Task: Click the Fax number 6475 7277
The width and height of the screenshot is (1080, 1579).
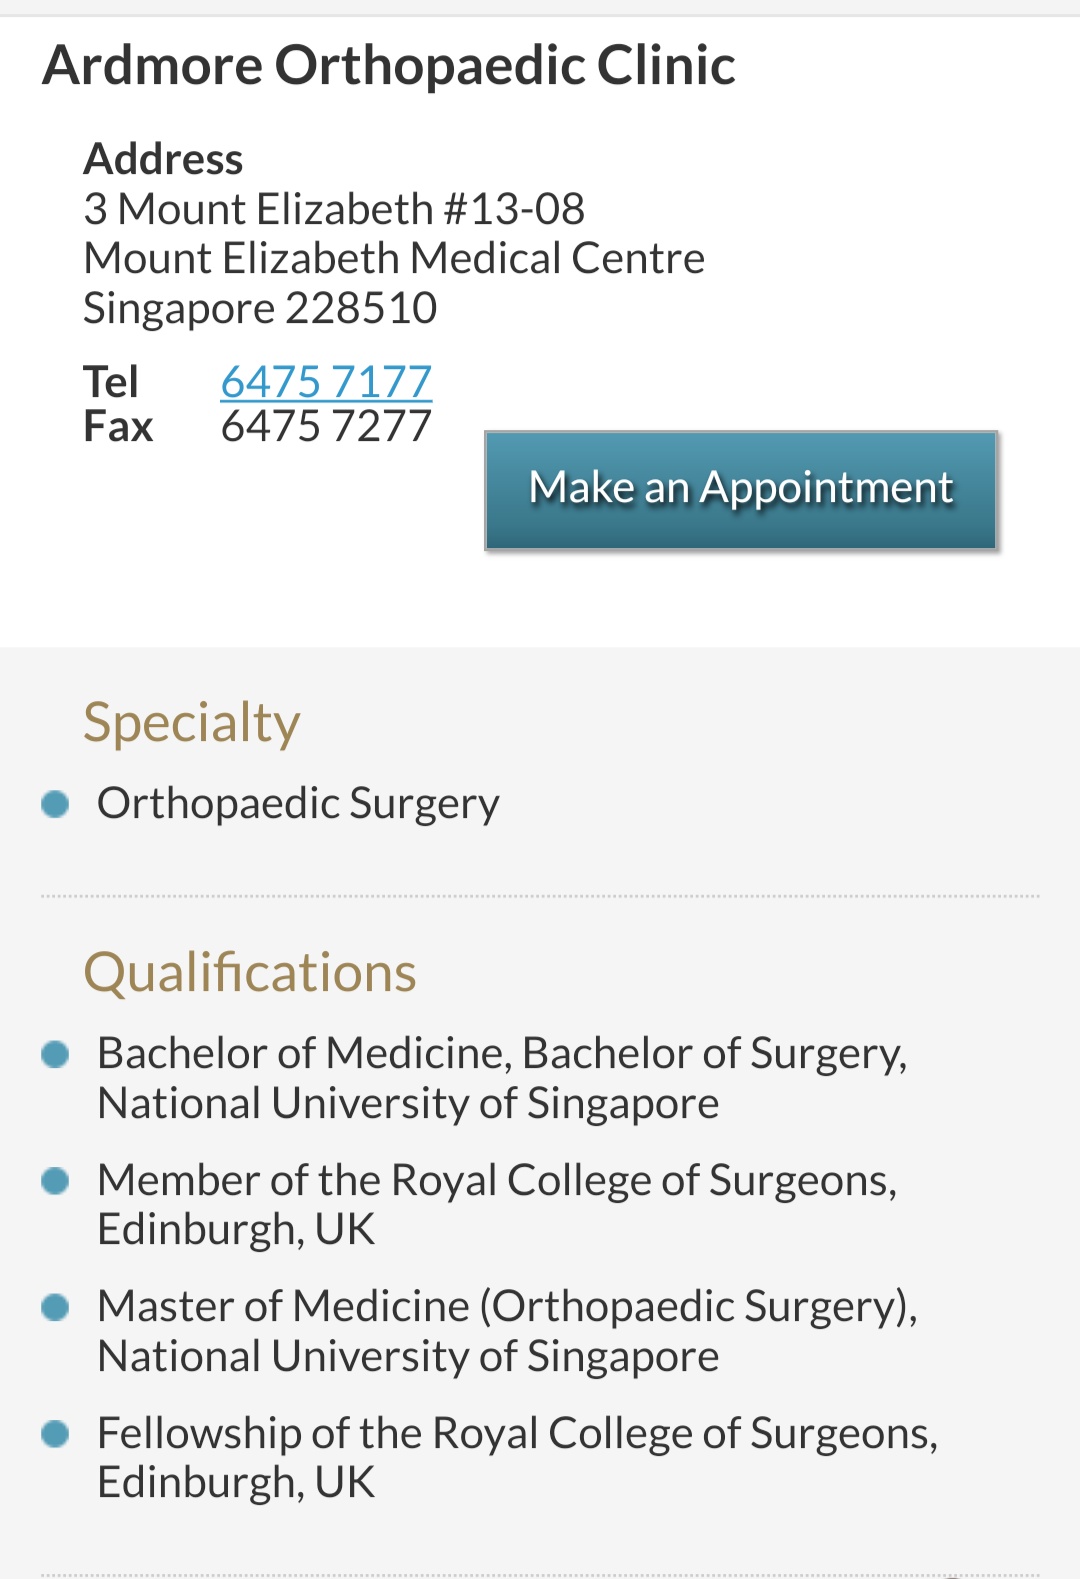Action: [x=326, y=426]
